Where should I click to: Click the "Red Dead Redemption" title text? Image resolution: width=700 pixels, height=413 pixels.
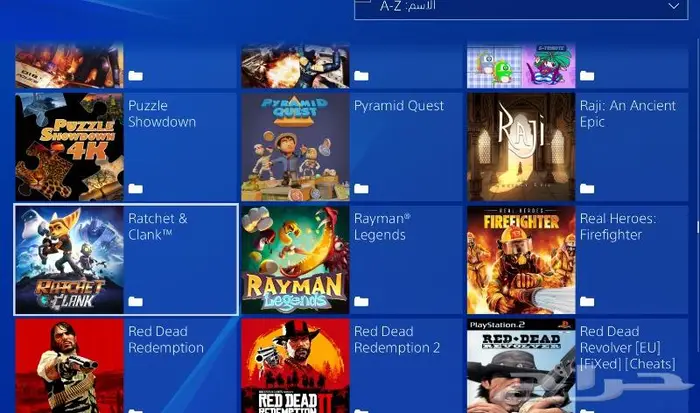tap(166, 339)
